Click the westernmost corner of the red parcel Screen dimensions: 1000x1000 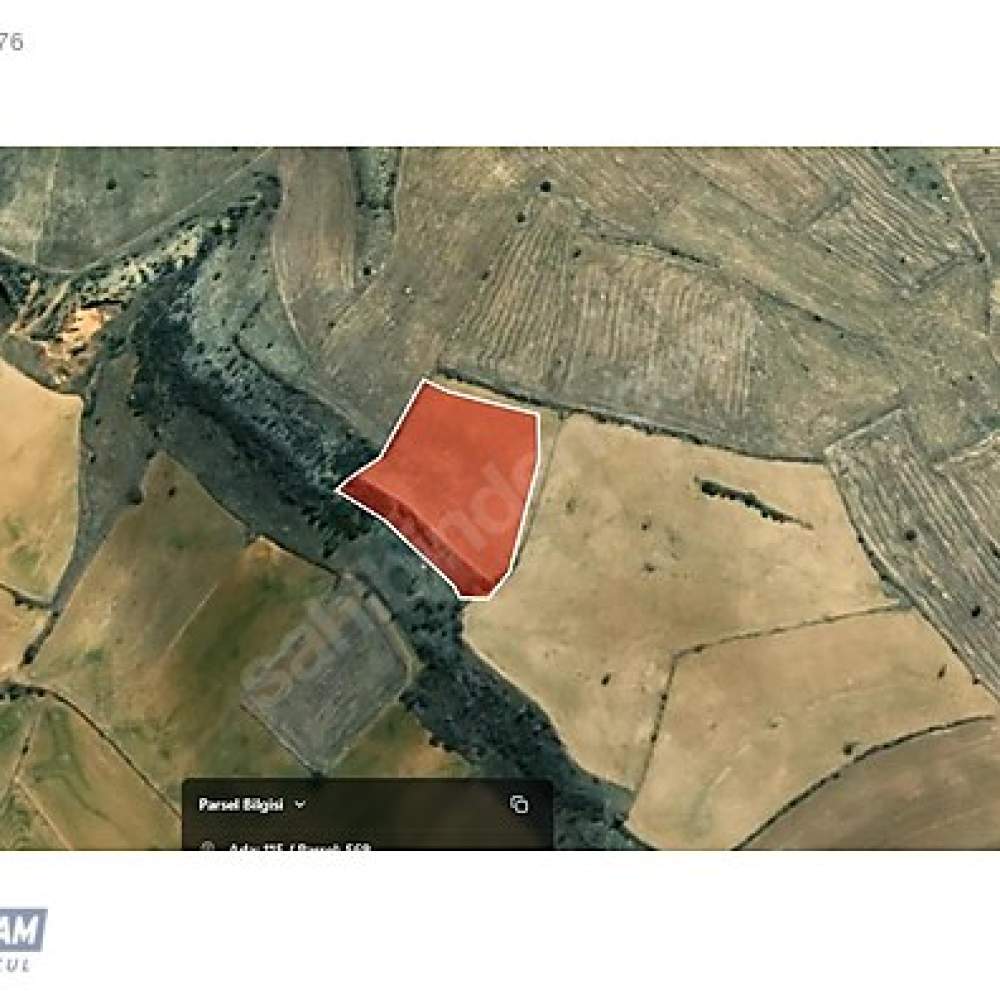tap(339, 490)
